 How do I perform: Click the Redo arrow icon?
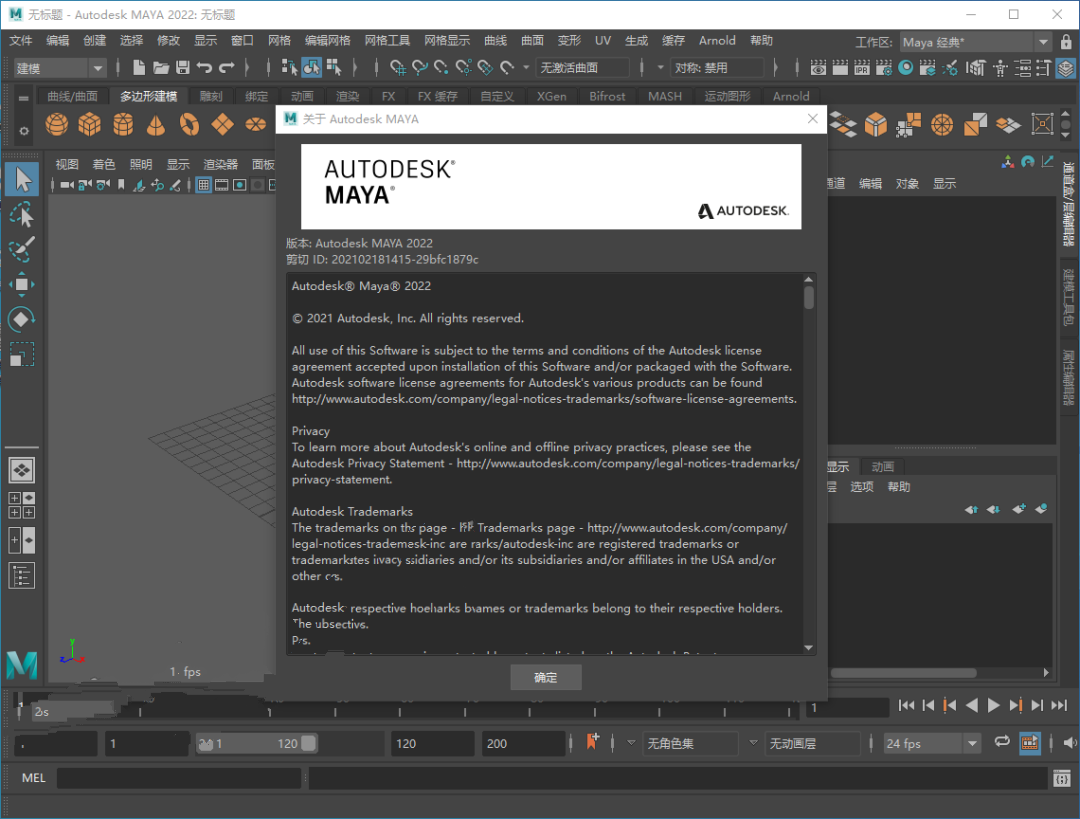[x=226, y=68]
